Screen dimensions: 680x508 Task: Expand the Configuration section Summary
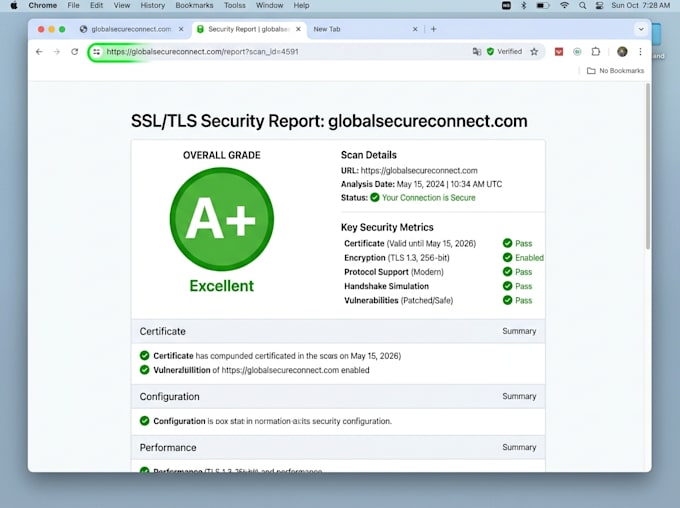pos(519,396)
